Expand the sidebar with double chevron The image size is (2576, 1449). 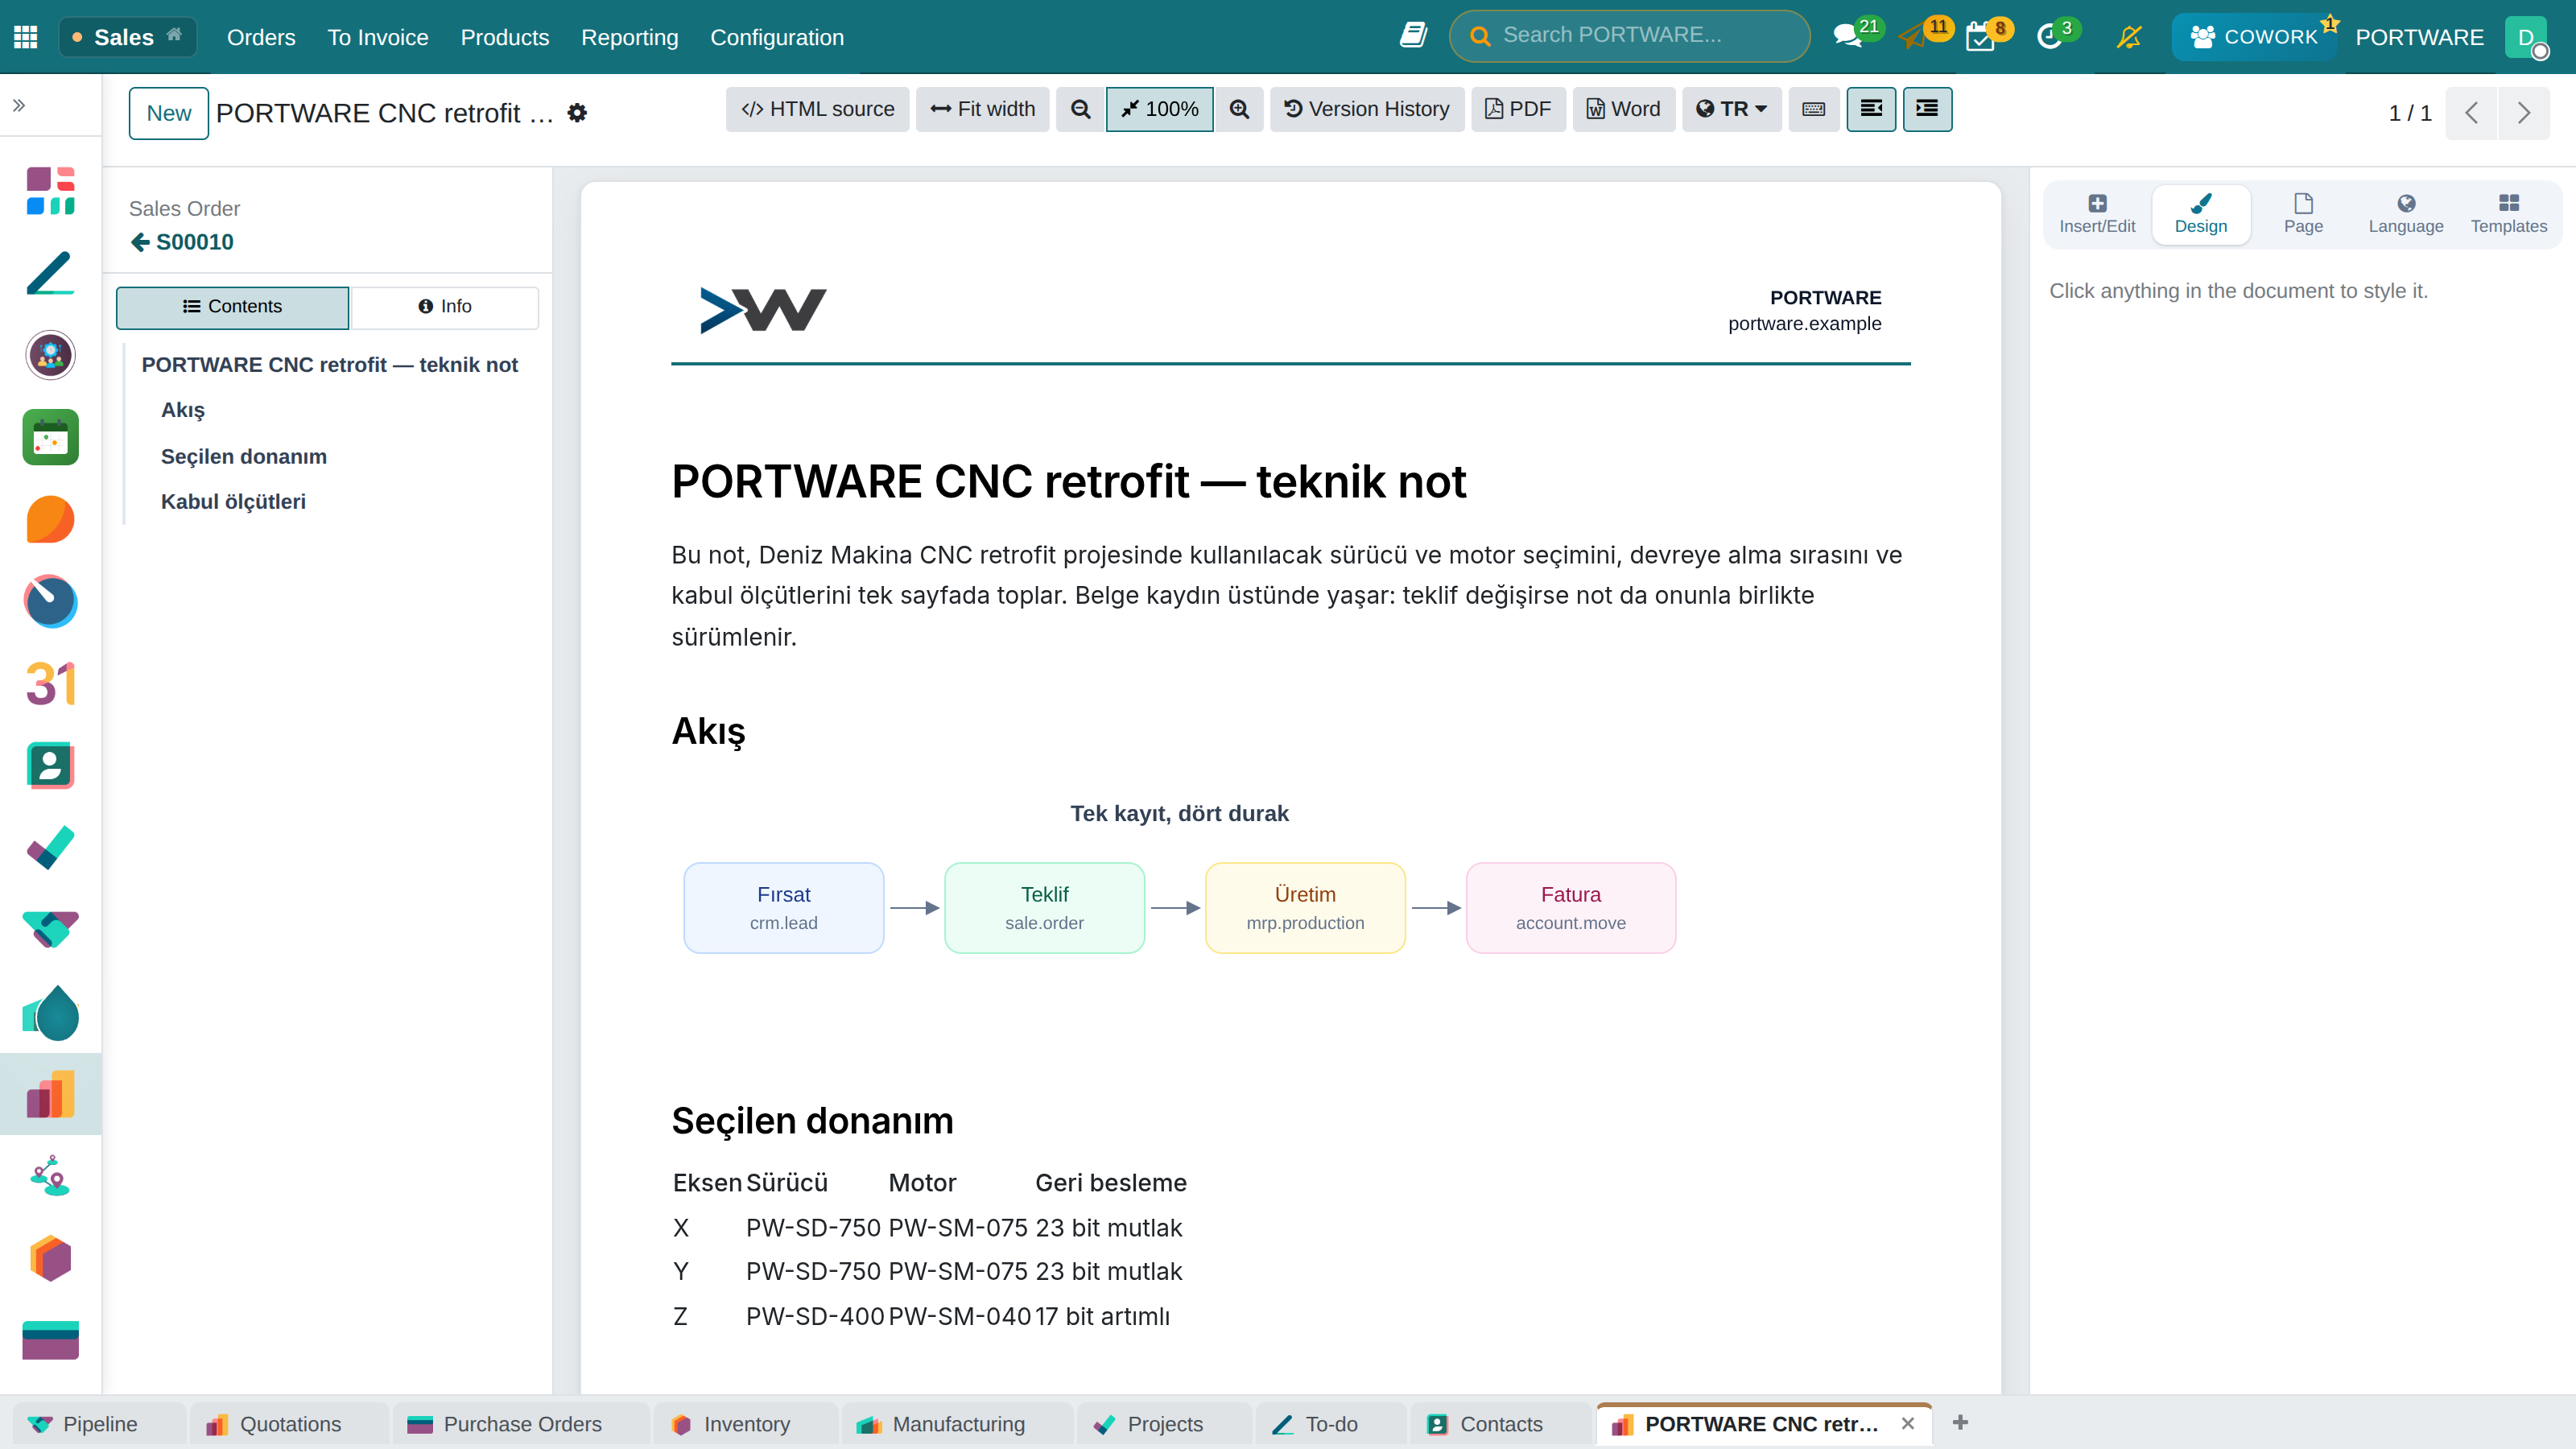[19, 105]
